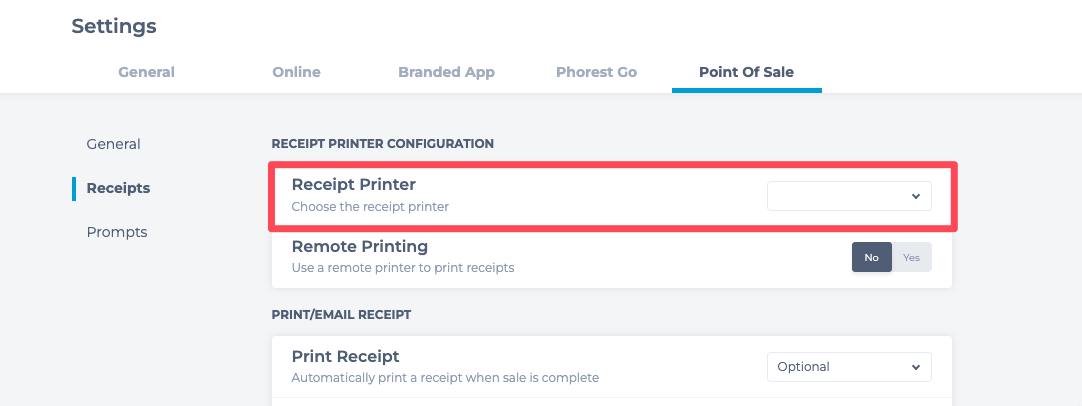The height and width of the screenshot is (406, 1082).
Task: Click the Receipt Printer dropdown chevron arrow
Action: [916, 196]
